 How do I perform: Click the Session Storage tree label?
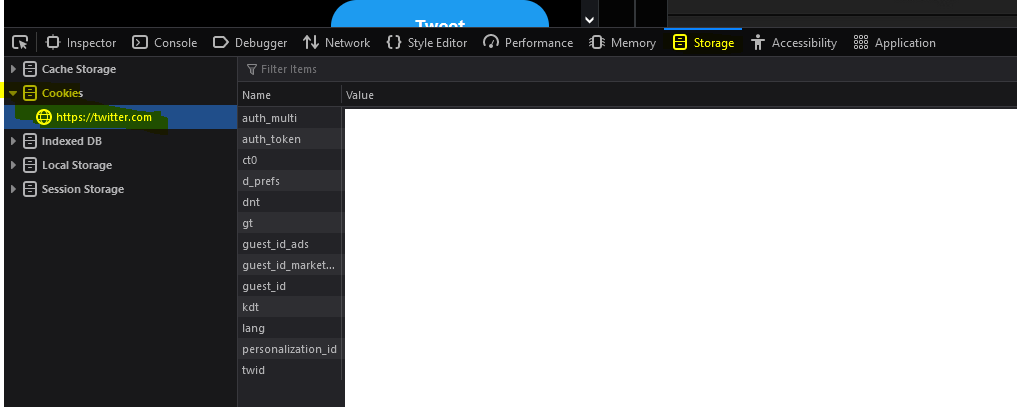pos(83,189)
